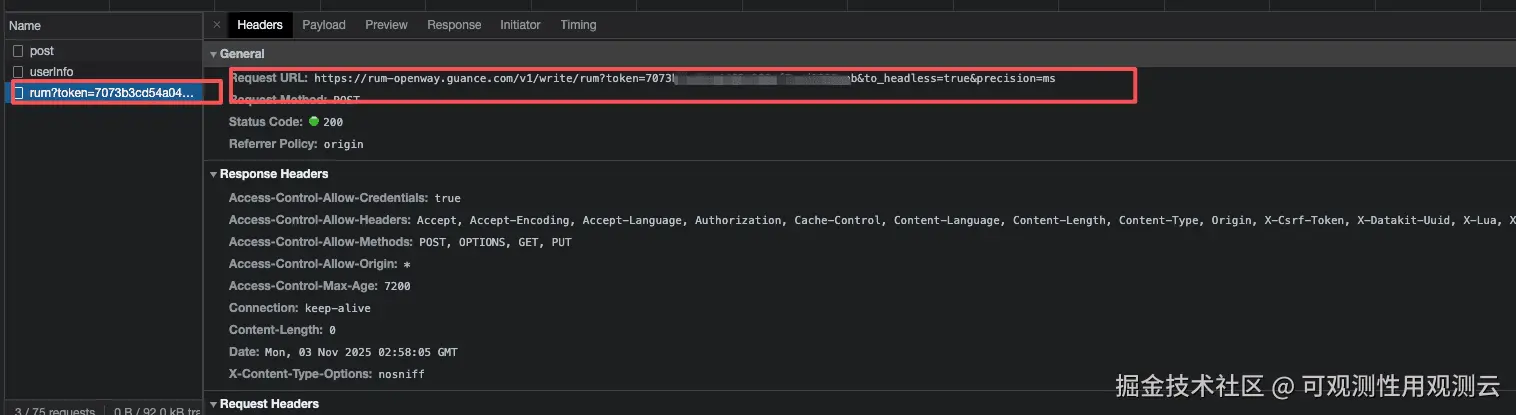Click the green status code indicator
This screenshot has width=1516, height=415.
tap(314, 122)
